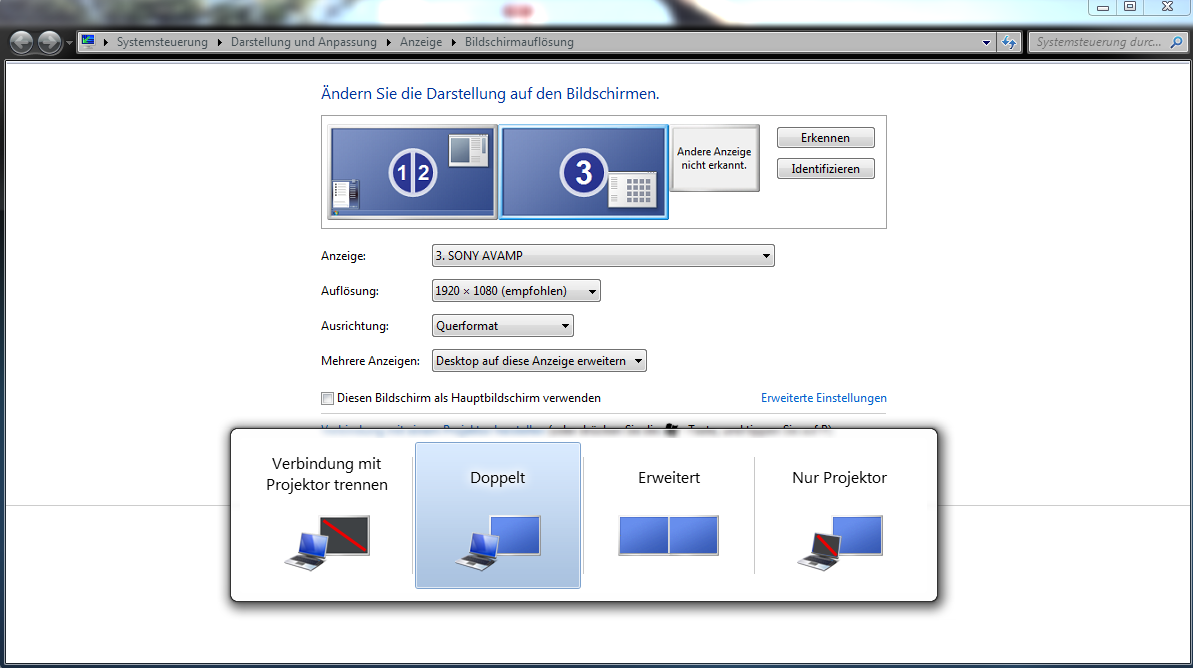
Task: Open the Anzeige dropdown showing SONY AVAMP
Action: point(603,256)
